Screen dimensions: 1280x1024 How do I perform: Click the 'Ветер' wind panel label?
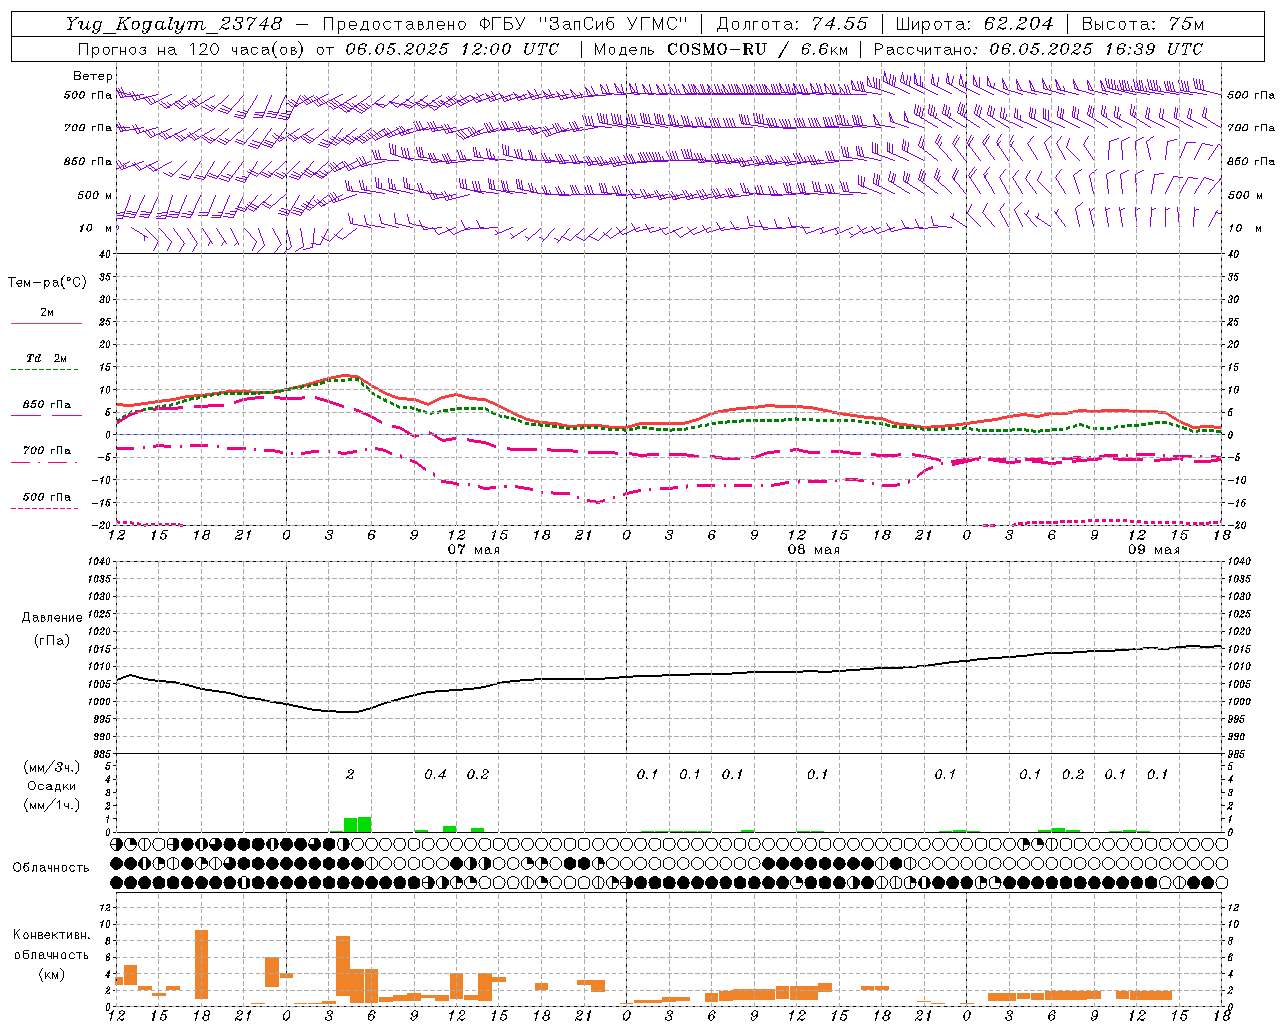pyautogui.click(x=93, y=76)
